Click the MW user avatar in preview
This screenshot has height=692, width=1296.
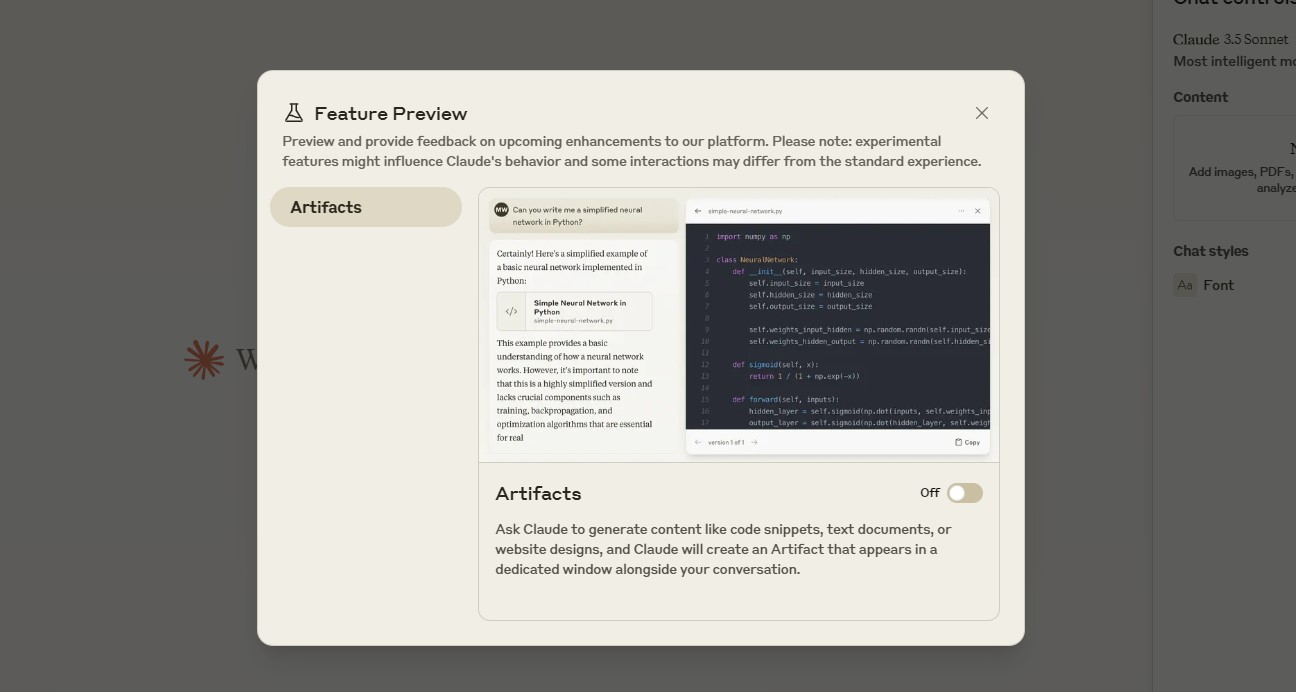[501, 210]
